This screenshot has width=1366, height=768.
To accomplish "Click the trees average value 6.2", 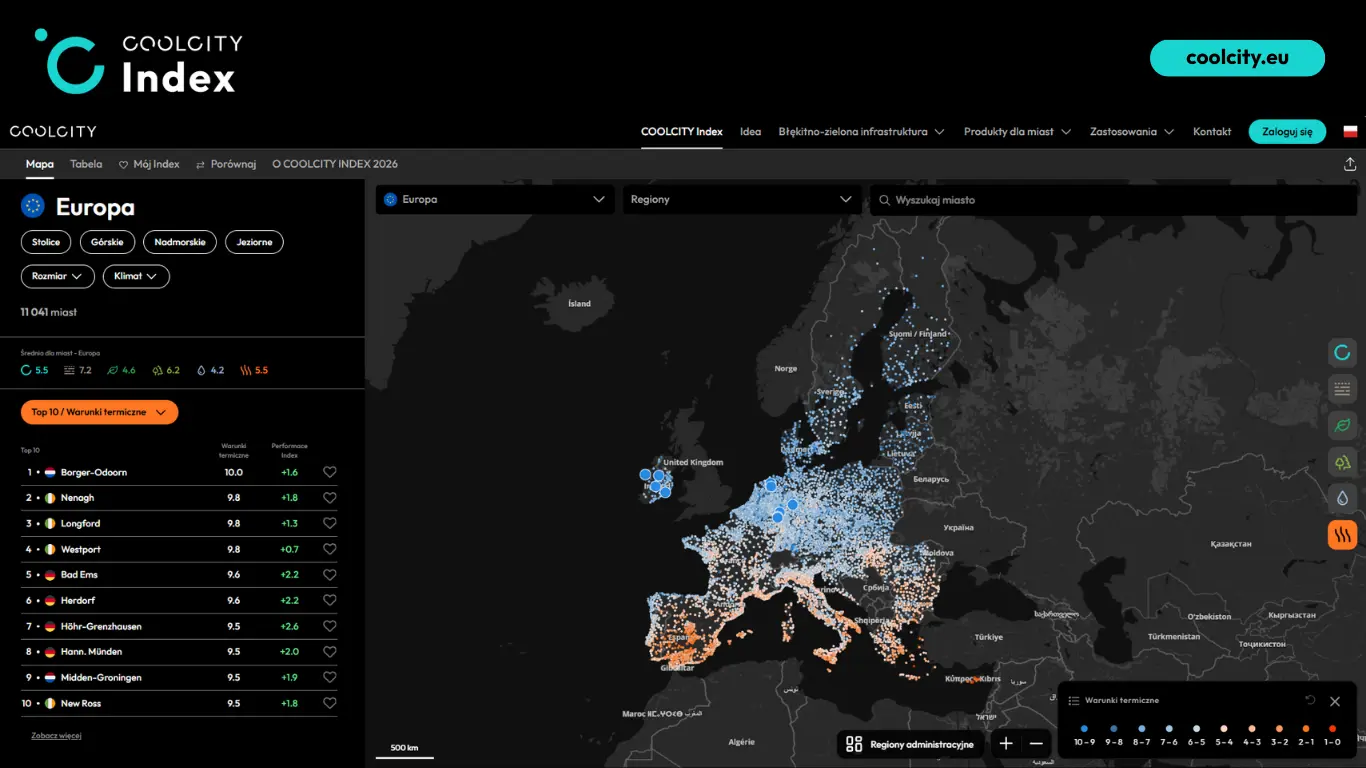I will coord(165,370).
